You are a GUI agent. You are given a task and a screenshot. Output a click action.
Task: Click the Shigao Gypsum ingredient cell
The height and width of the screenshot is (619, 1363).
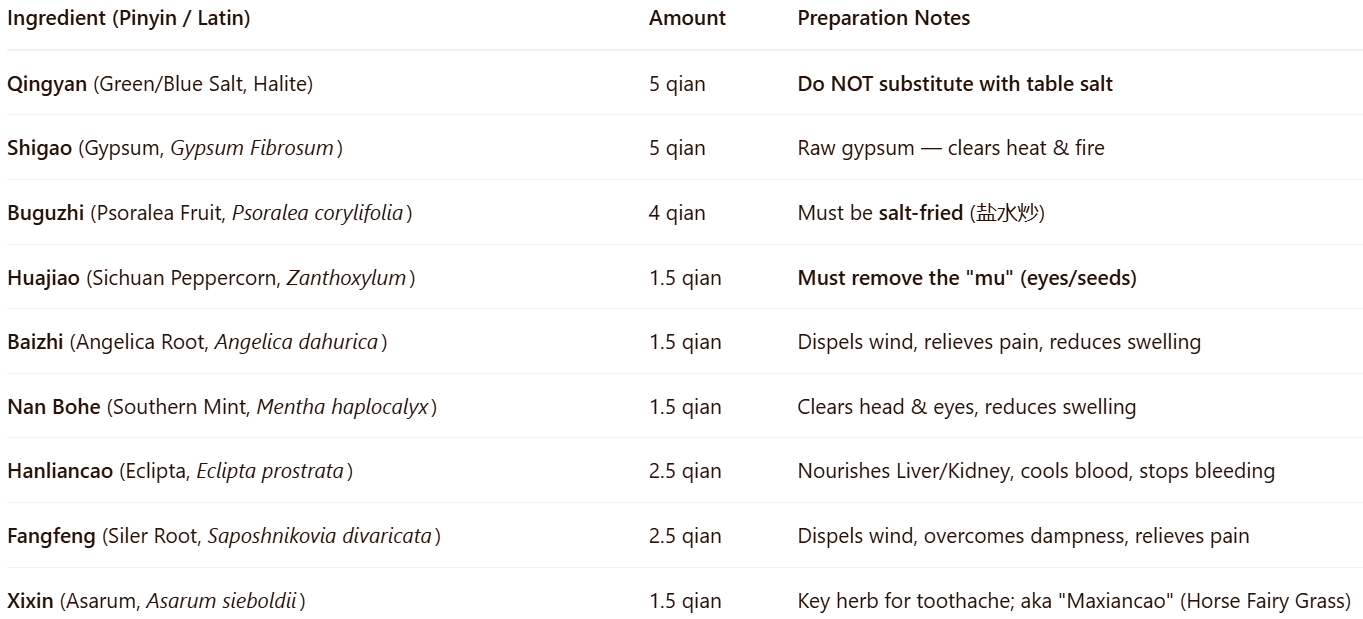175,148
